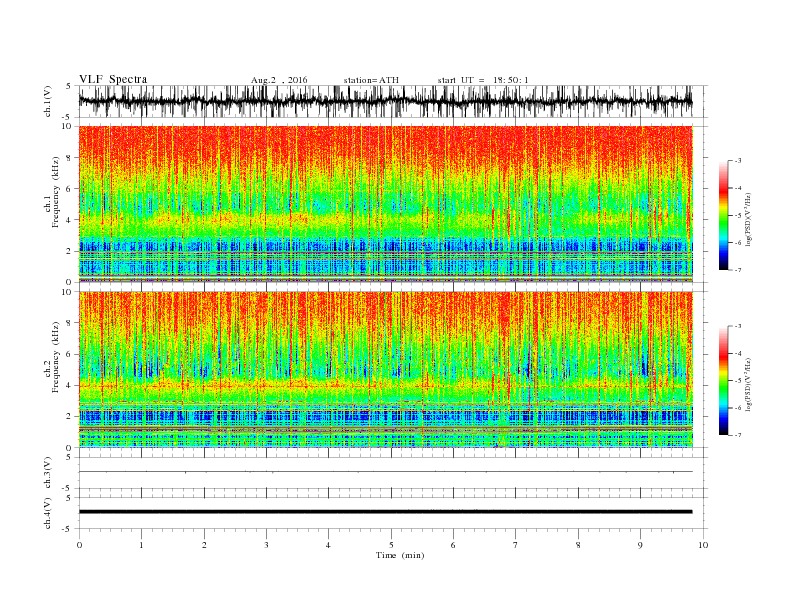Click the "6" tick on Time axis

453,545
